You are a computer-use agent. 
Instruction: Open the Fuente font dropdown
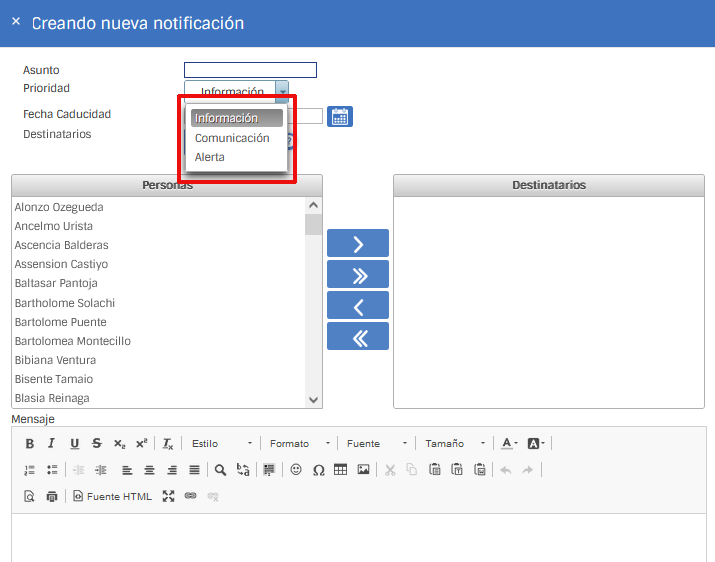click(x=377, y=443)
